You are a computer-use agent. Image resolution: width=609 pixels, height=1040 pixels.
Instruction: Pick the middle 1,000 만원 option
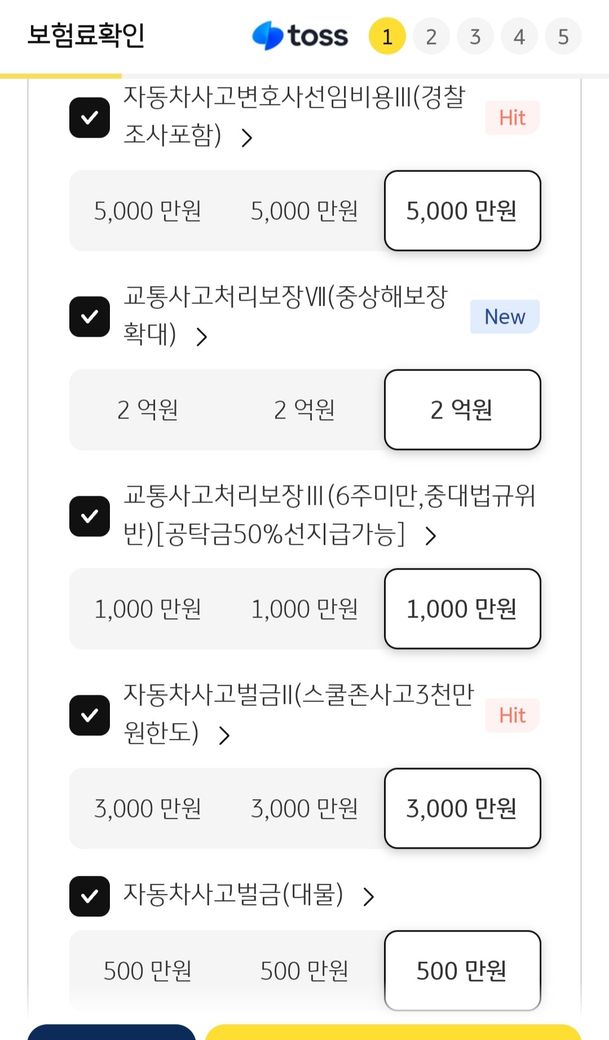pyautogui.click(x=305, y=609)
